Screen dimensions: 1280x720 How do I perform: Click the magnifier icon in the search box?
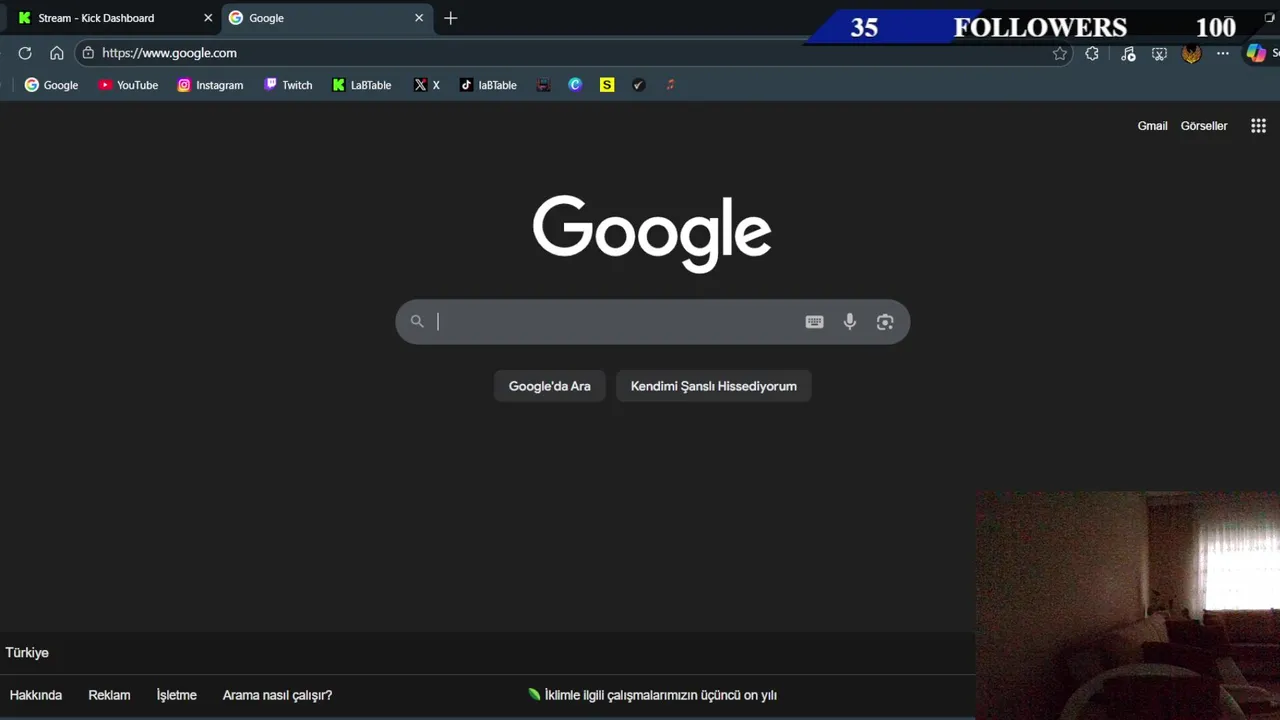[x=417, y=321]
